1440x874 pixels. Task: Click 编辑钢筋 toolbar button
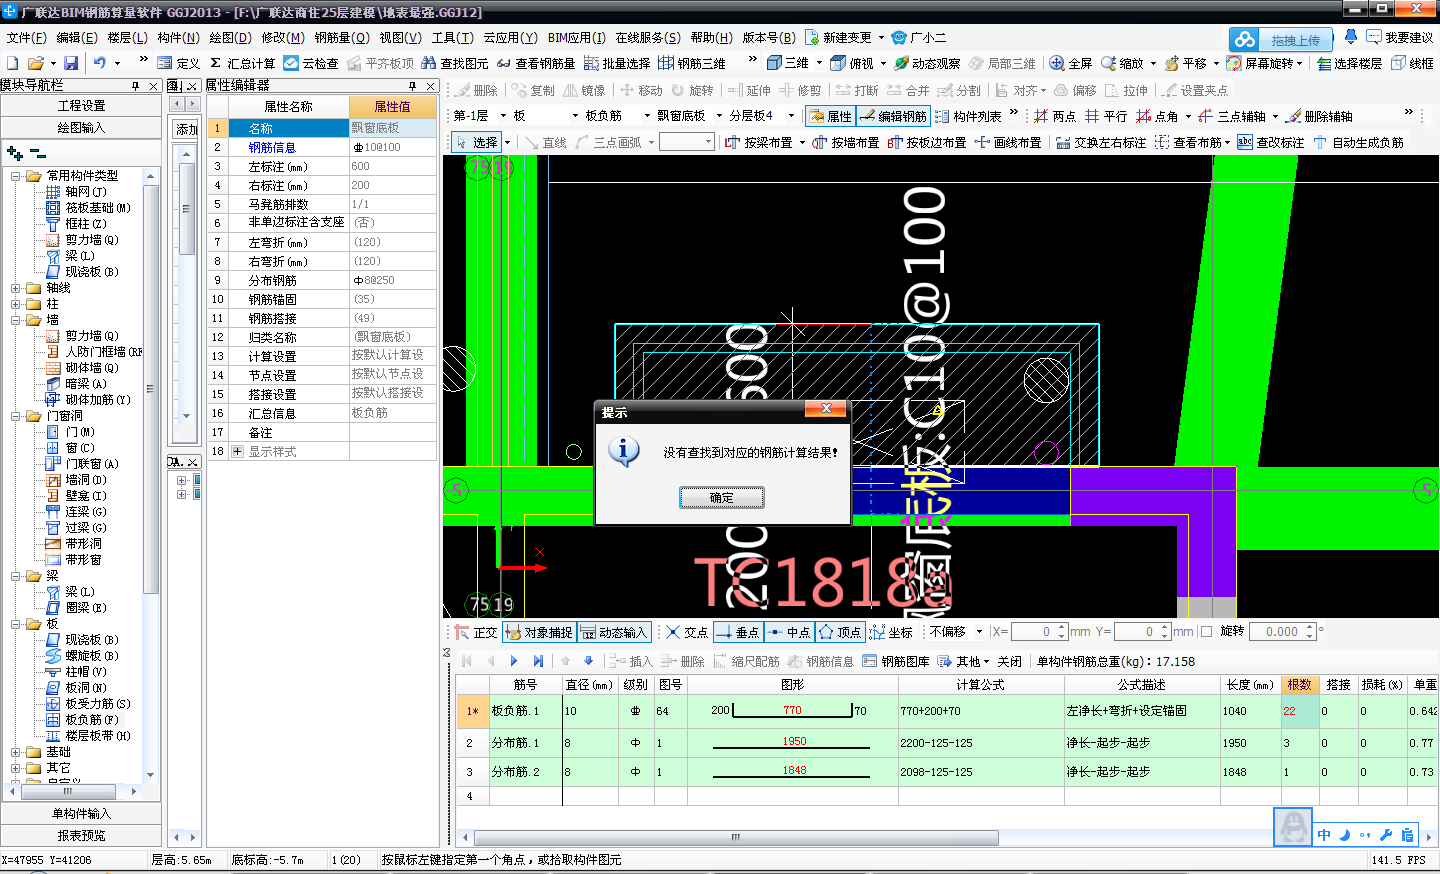pyautogui.click(x=893, y=116)
